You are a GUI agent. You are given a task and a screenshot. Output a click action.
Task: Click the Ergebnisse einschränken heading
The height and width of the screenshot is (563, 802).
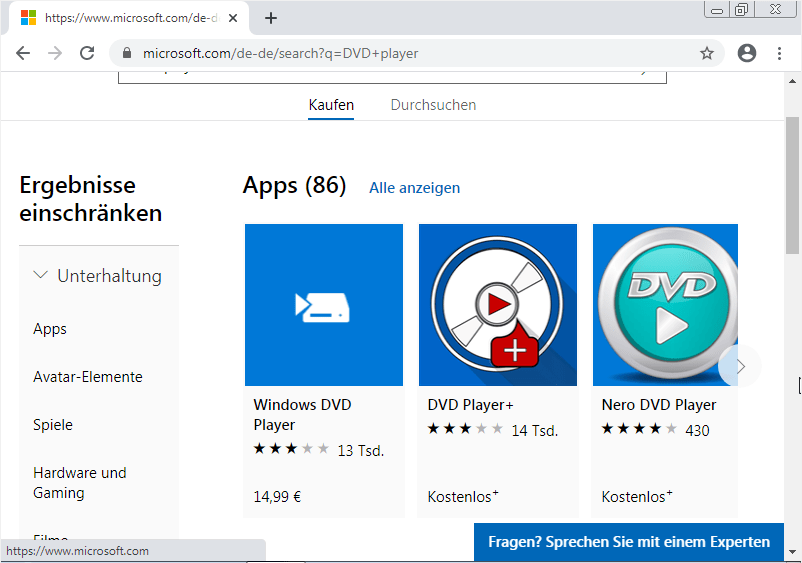tap(91, 199)
